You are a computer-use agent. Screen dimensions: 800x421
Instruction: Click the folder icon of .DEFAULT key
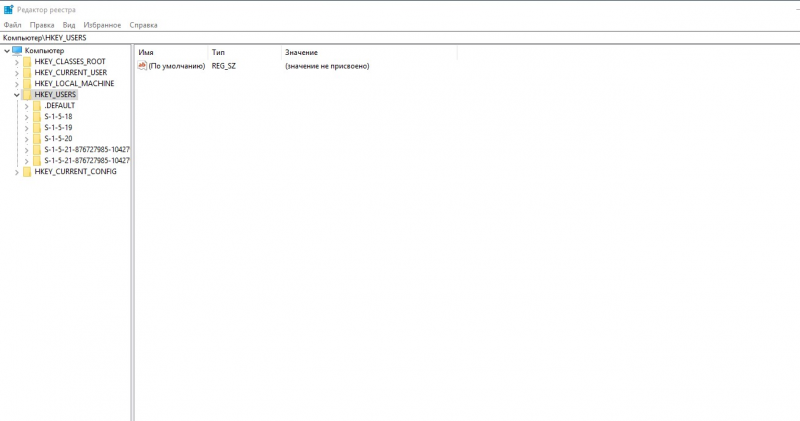pos(37,106)
